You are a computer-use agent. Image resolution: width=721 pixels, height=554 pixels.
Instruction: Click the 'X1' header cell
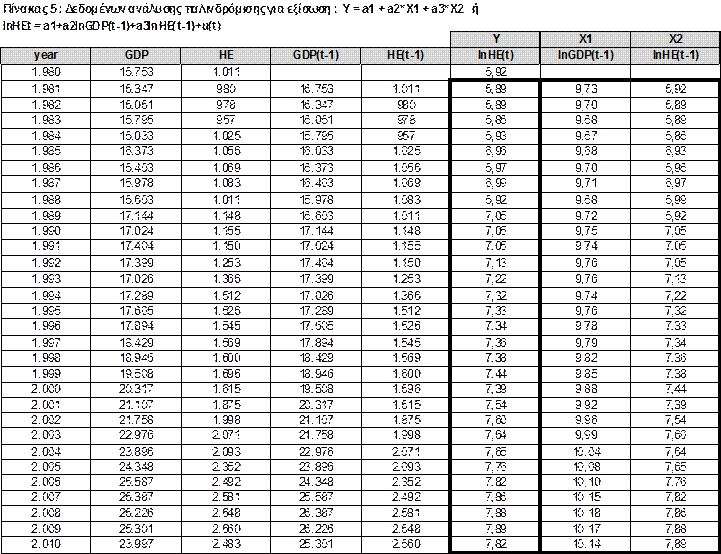click(x=585, y=39)
